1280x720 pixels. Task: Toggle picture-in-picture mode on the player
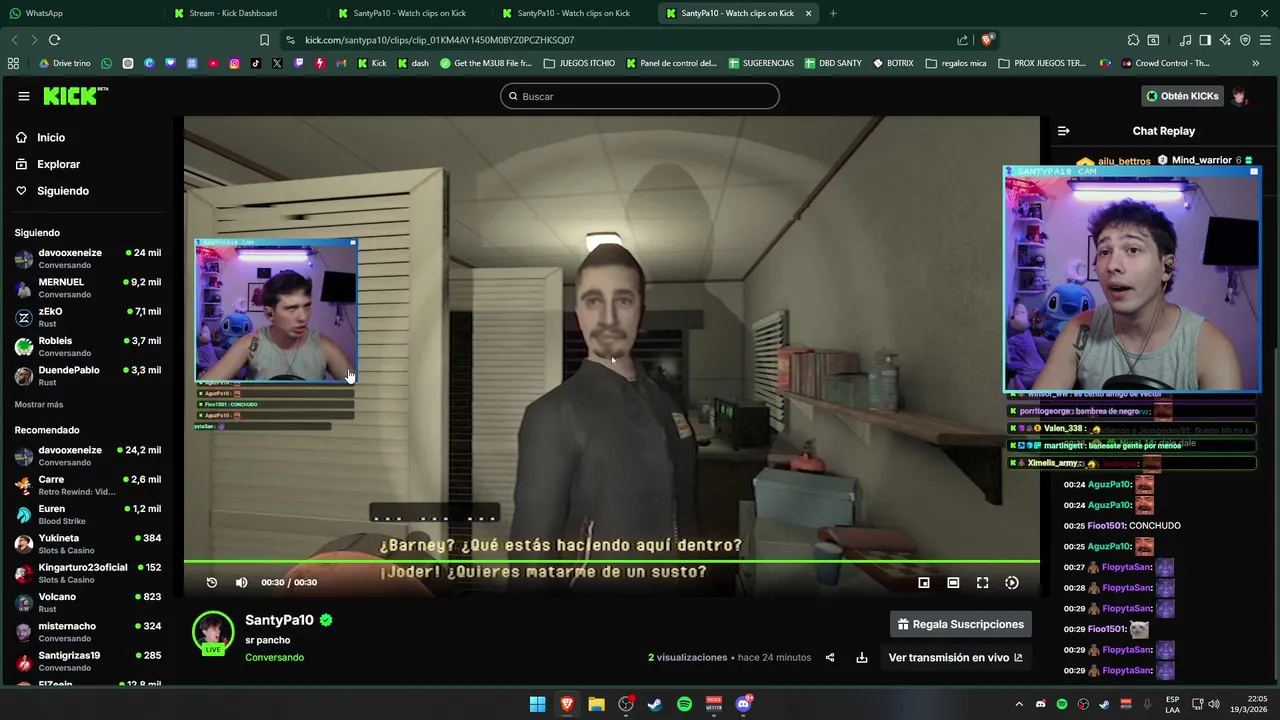pyautogui.click(x=924, y=582)
